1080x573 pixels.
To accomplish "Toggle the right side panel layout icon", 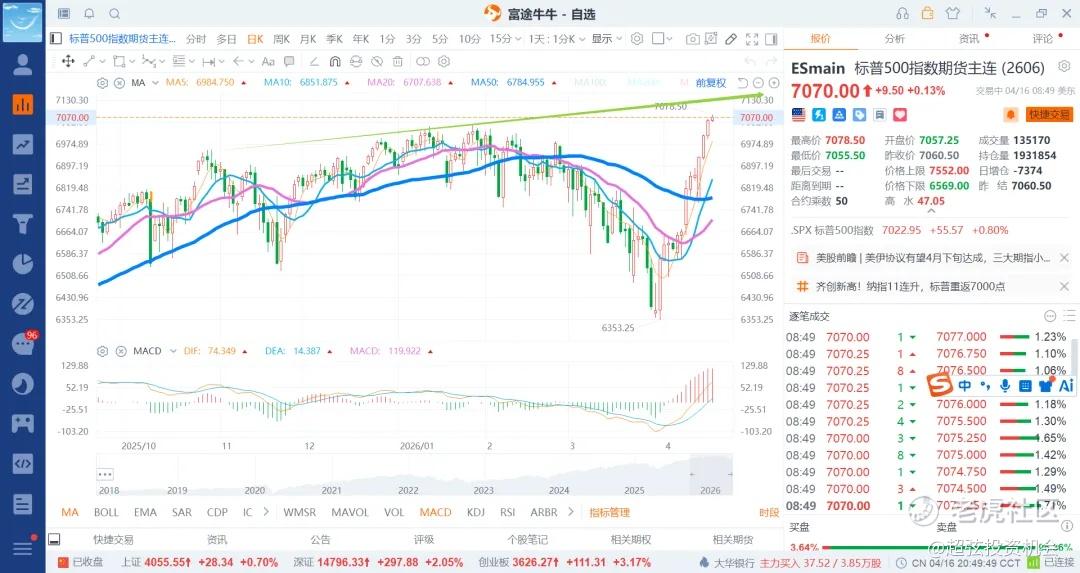I will [x=771, y=39].
